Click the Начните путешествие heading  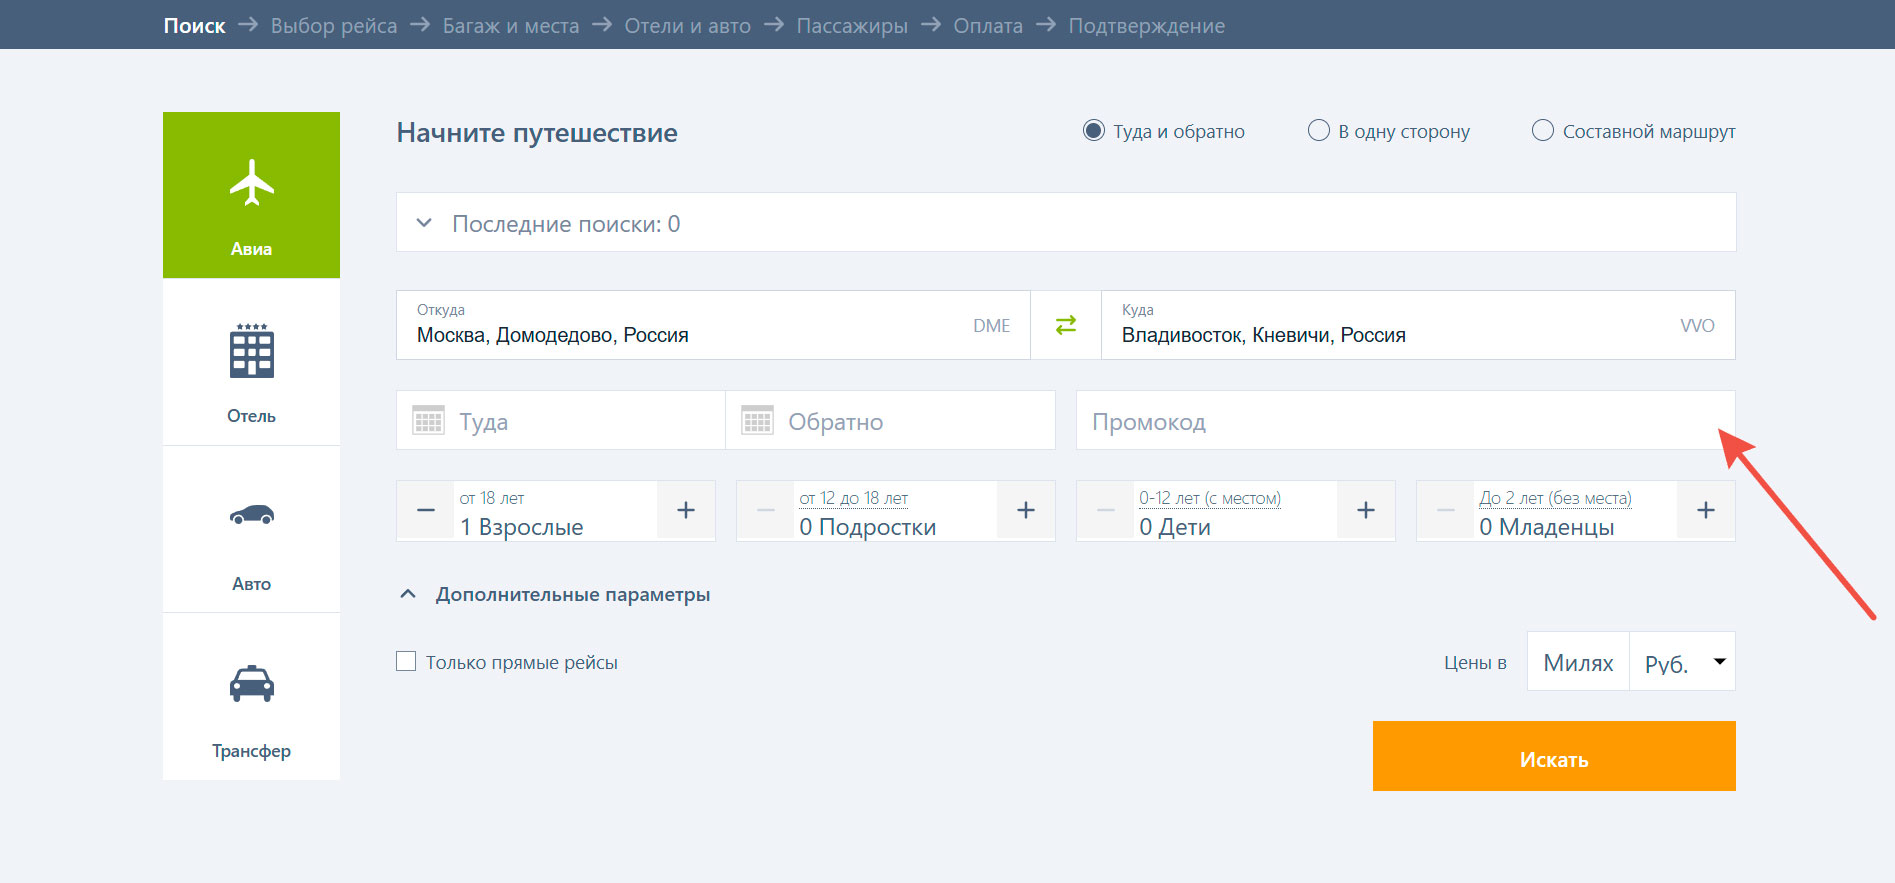tap(537, 132)
